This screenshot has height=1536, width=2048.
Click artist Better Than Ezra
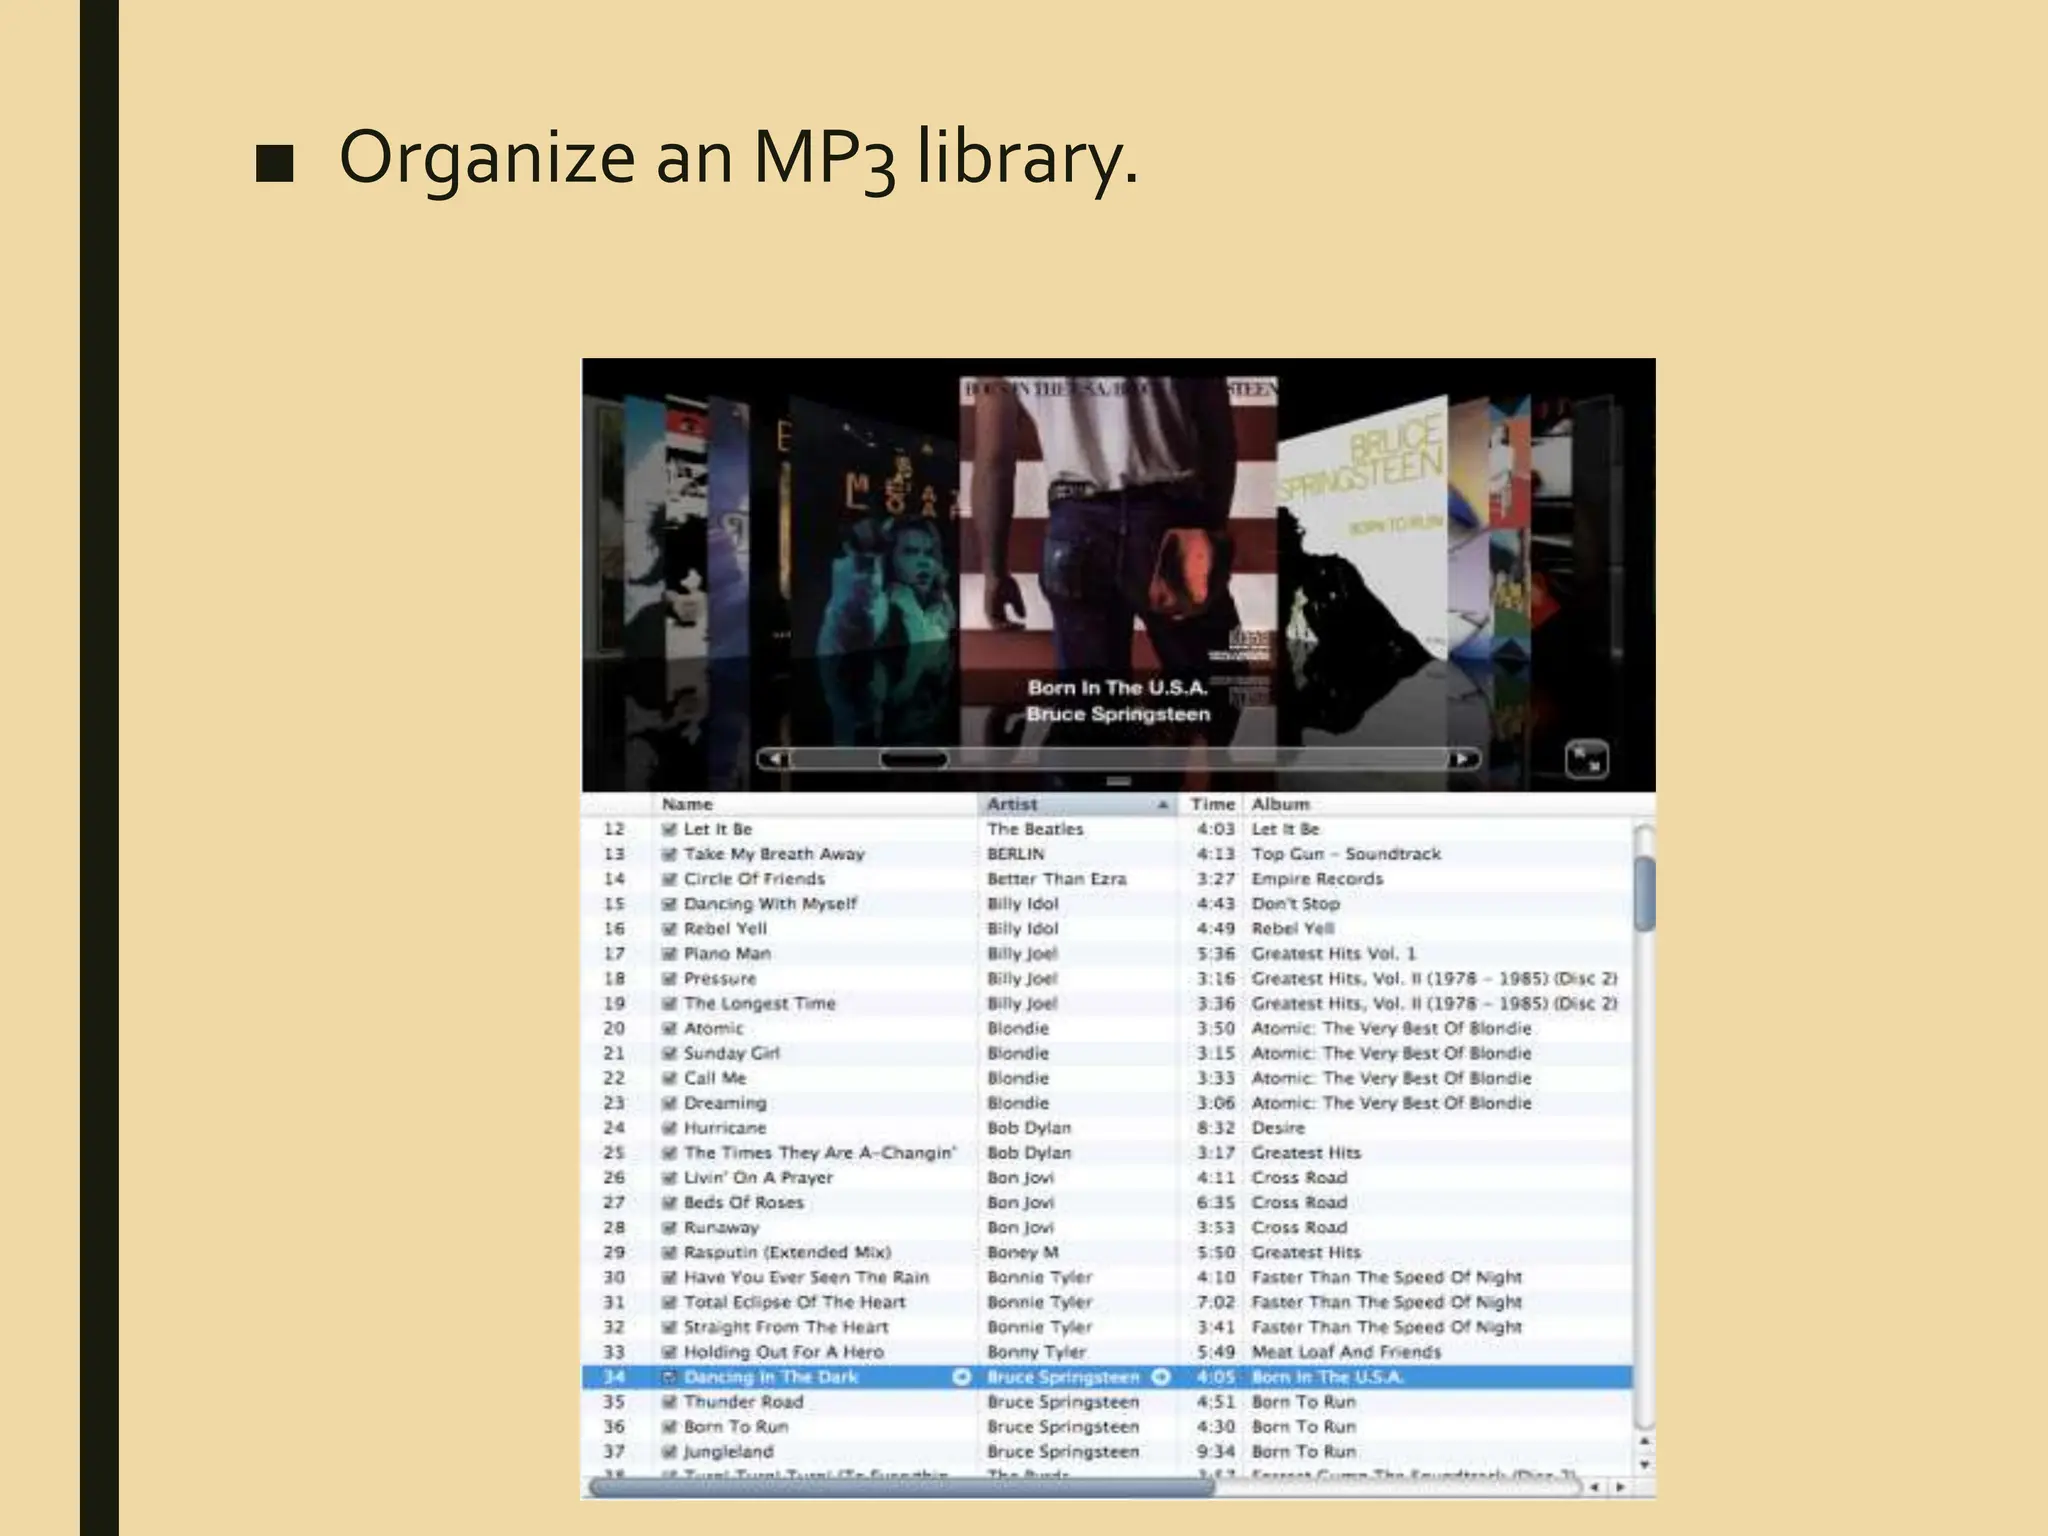coord(1057,879)
